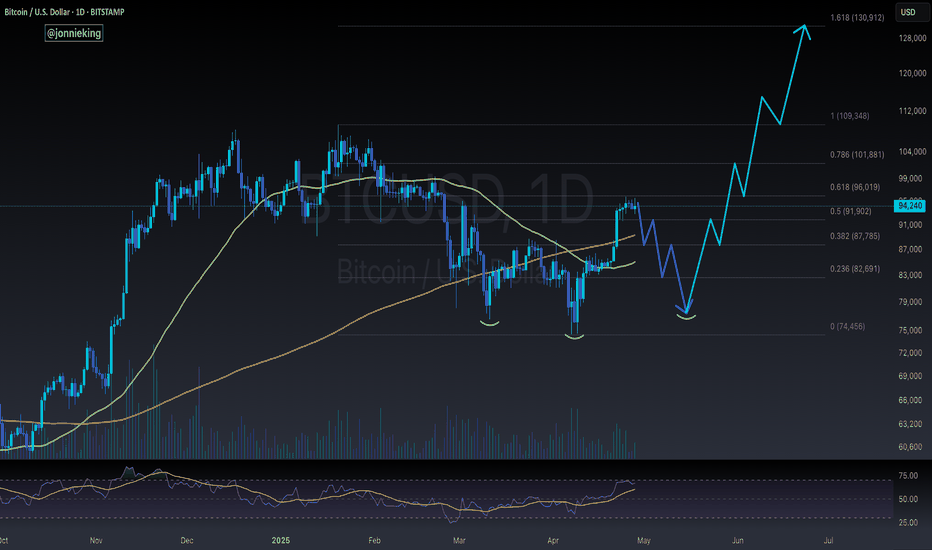Click the 50.00 level on the oscillator axis

908,499
